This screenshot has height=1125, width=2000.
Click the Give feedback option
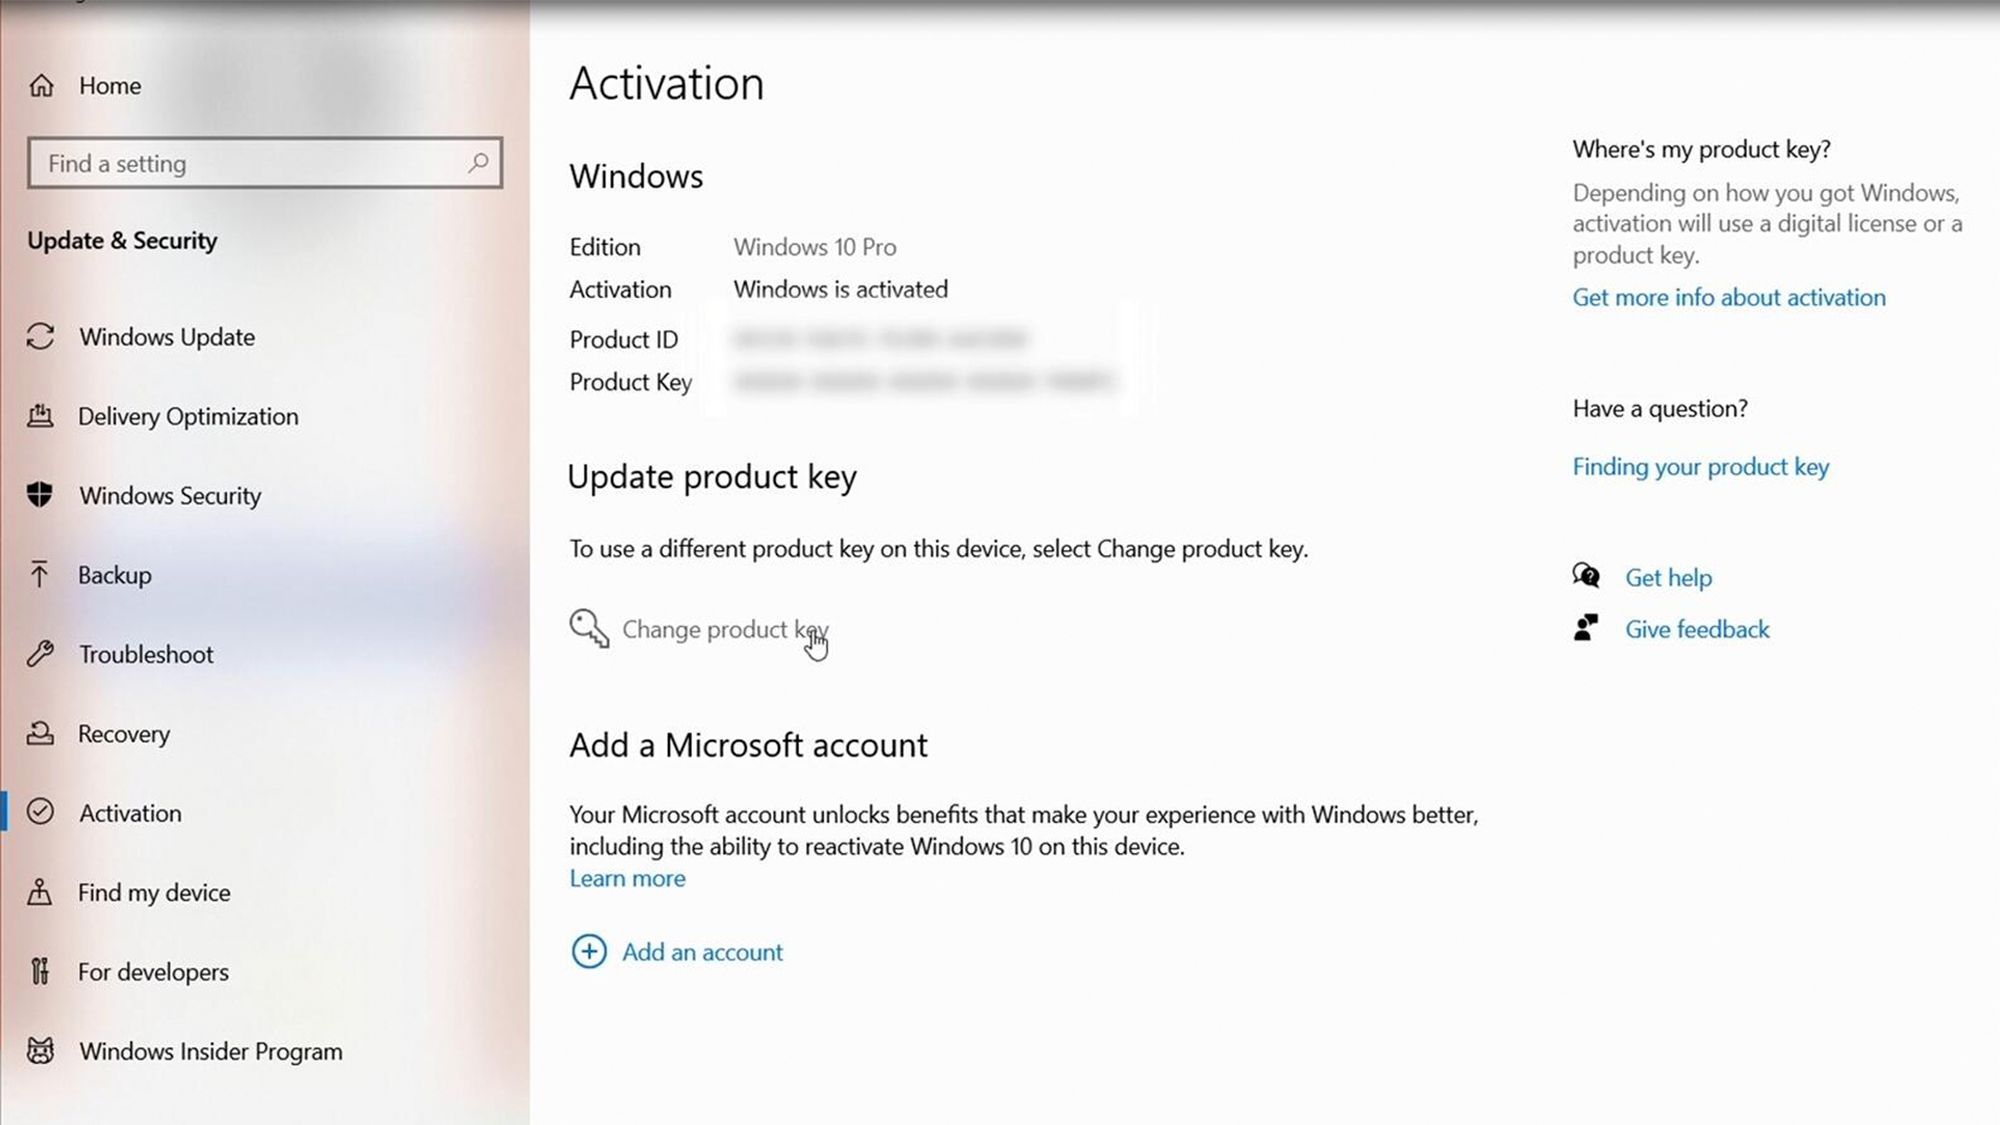click(1698, 629)
